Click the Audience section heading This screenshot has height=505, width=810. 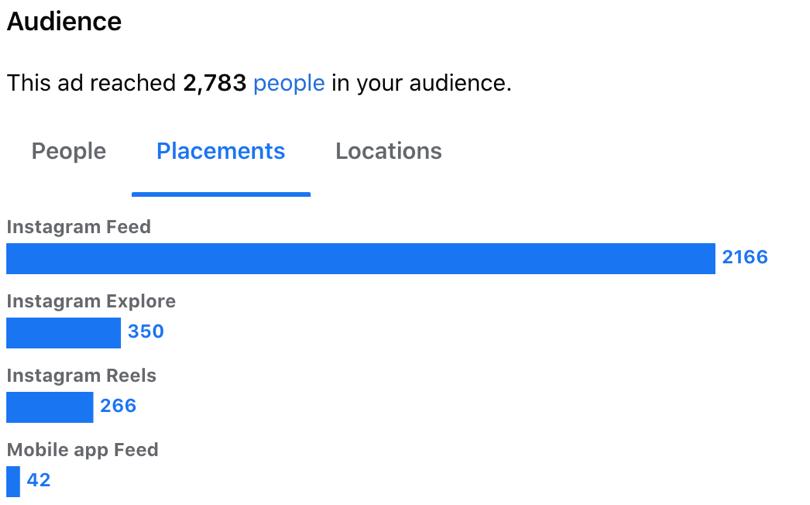[x=64, y=21]
